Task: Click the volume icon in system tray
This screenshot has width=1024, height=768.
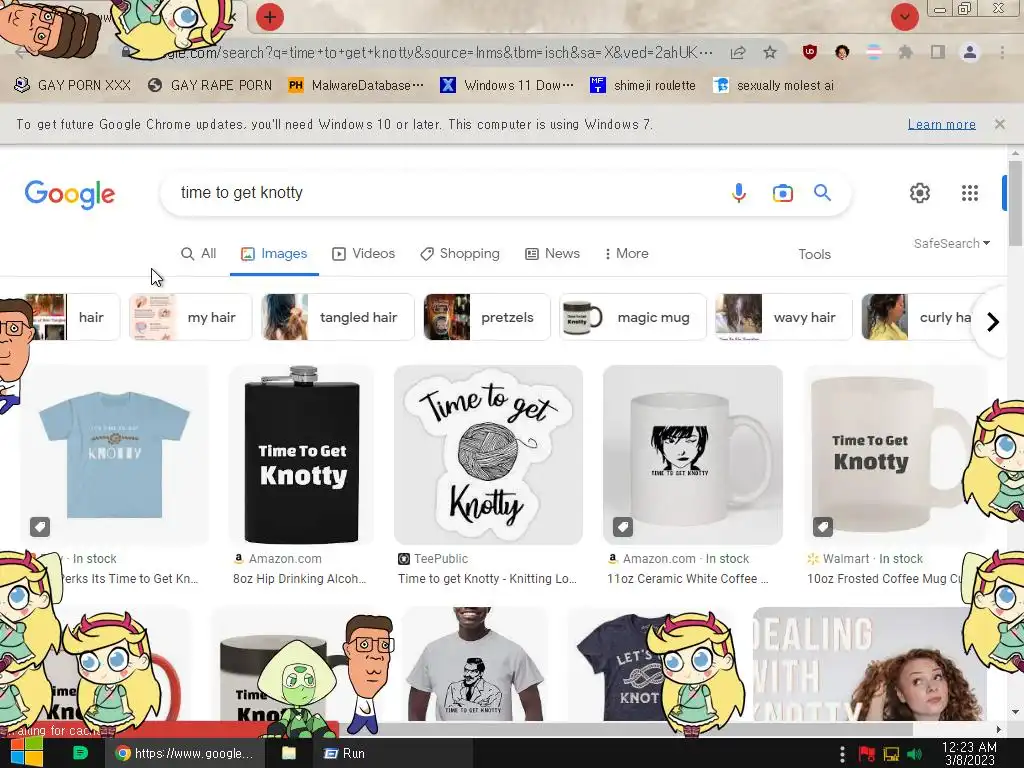Action: click(x=915, y=754)
